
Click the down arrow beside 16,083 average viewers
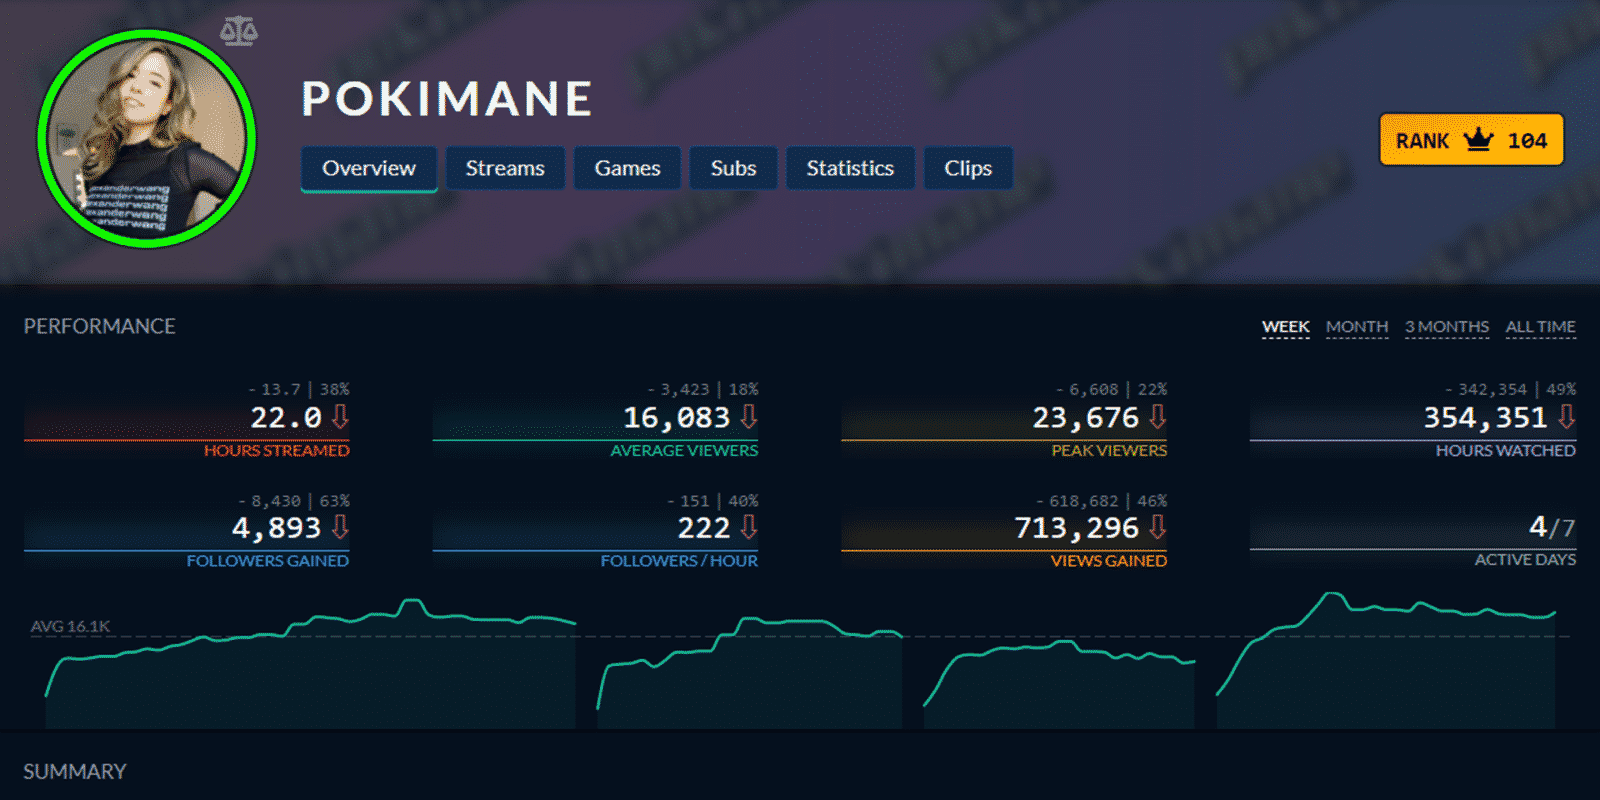tap(749, 416)
